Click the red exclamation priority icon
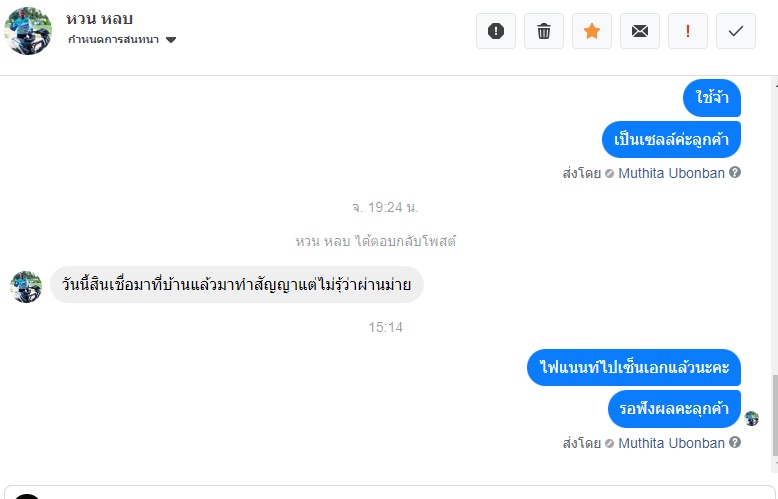The image size is (778, 499). click(688, 31)
